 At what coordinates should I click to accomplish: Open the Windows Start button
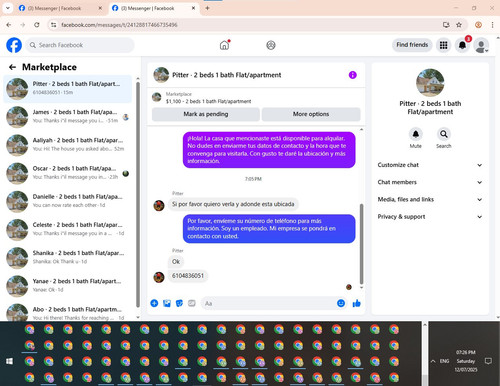tap(9, 361)
